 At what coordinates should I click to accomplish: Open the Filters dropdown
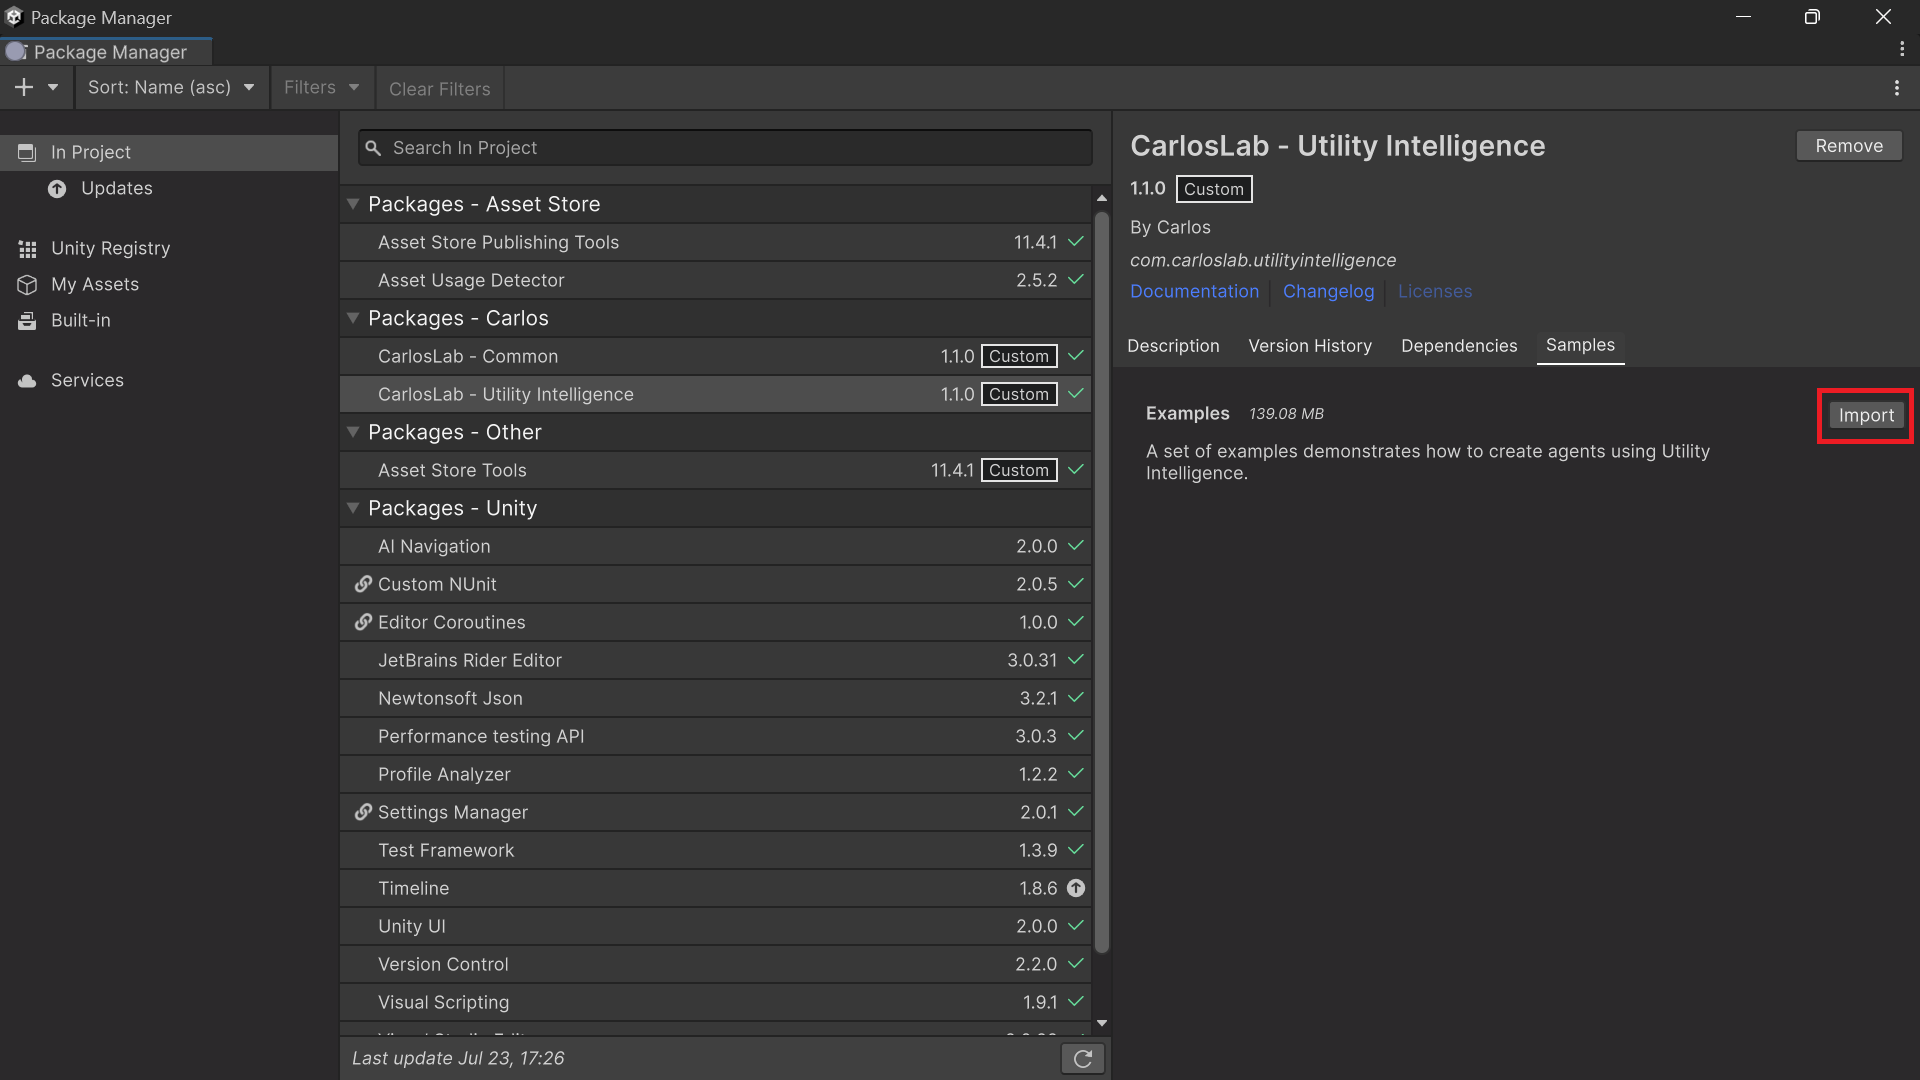[322, 88]
